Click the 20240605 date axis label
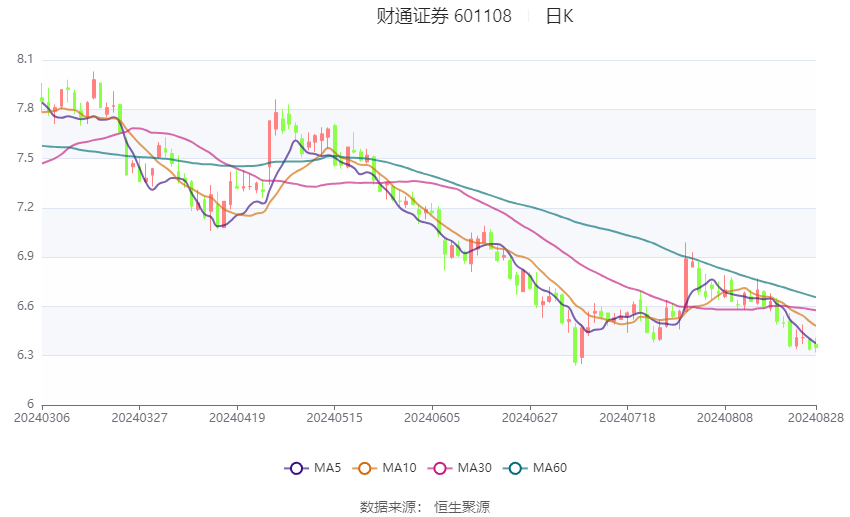 click(431, 417)
